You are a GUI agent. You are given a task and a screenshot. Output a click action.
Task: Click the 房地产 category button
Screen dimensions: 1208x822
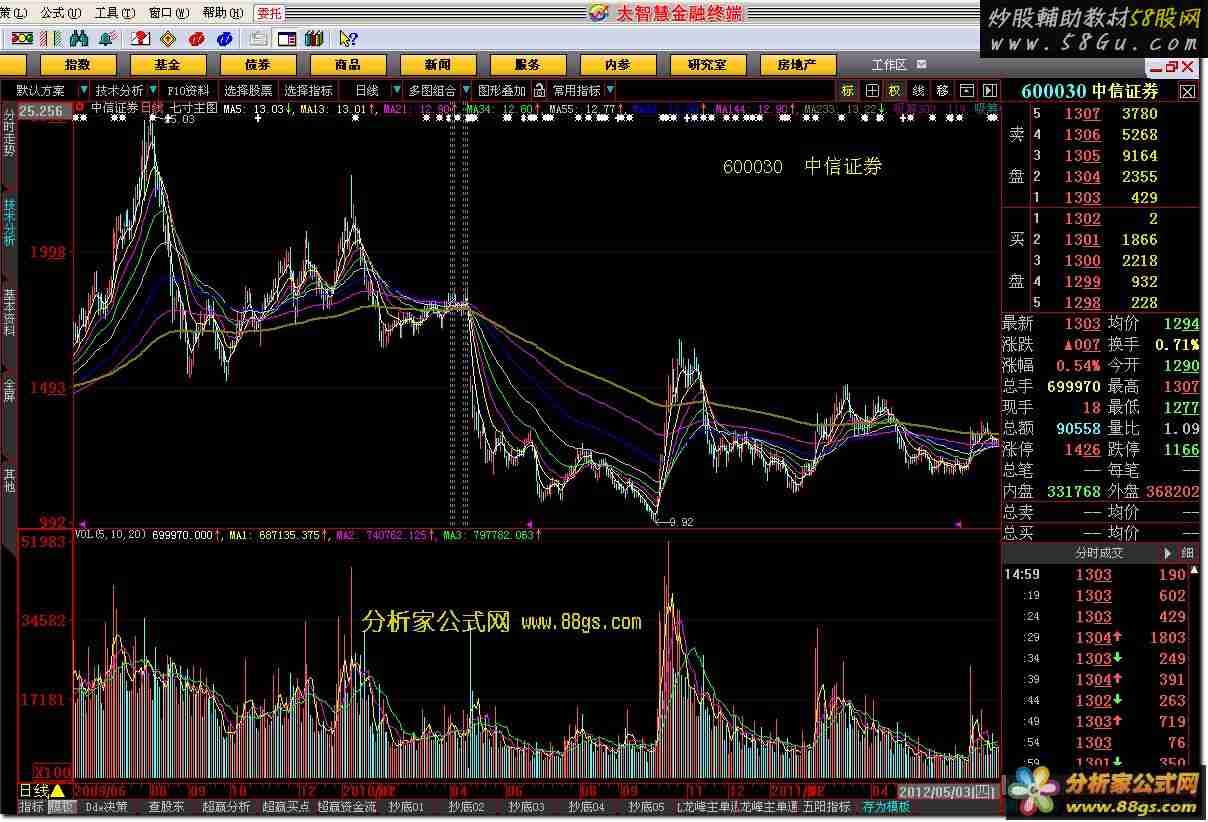click(797, 65)
